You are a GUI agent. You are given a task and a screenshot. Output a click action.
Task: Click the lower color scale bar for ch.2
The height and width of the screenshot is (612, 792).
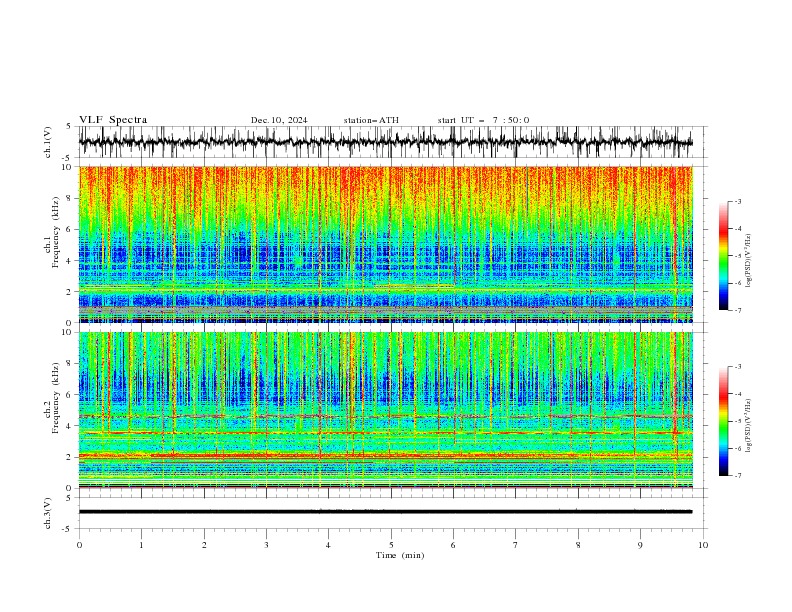click(724, 421)
